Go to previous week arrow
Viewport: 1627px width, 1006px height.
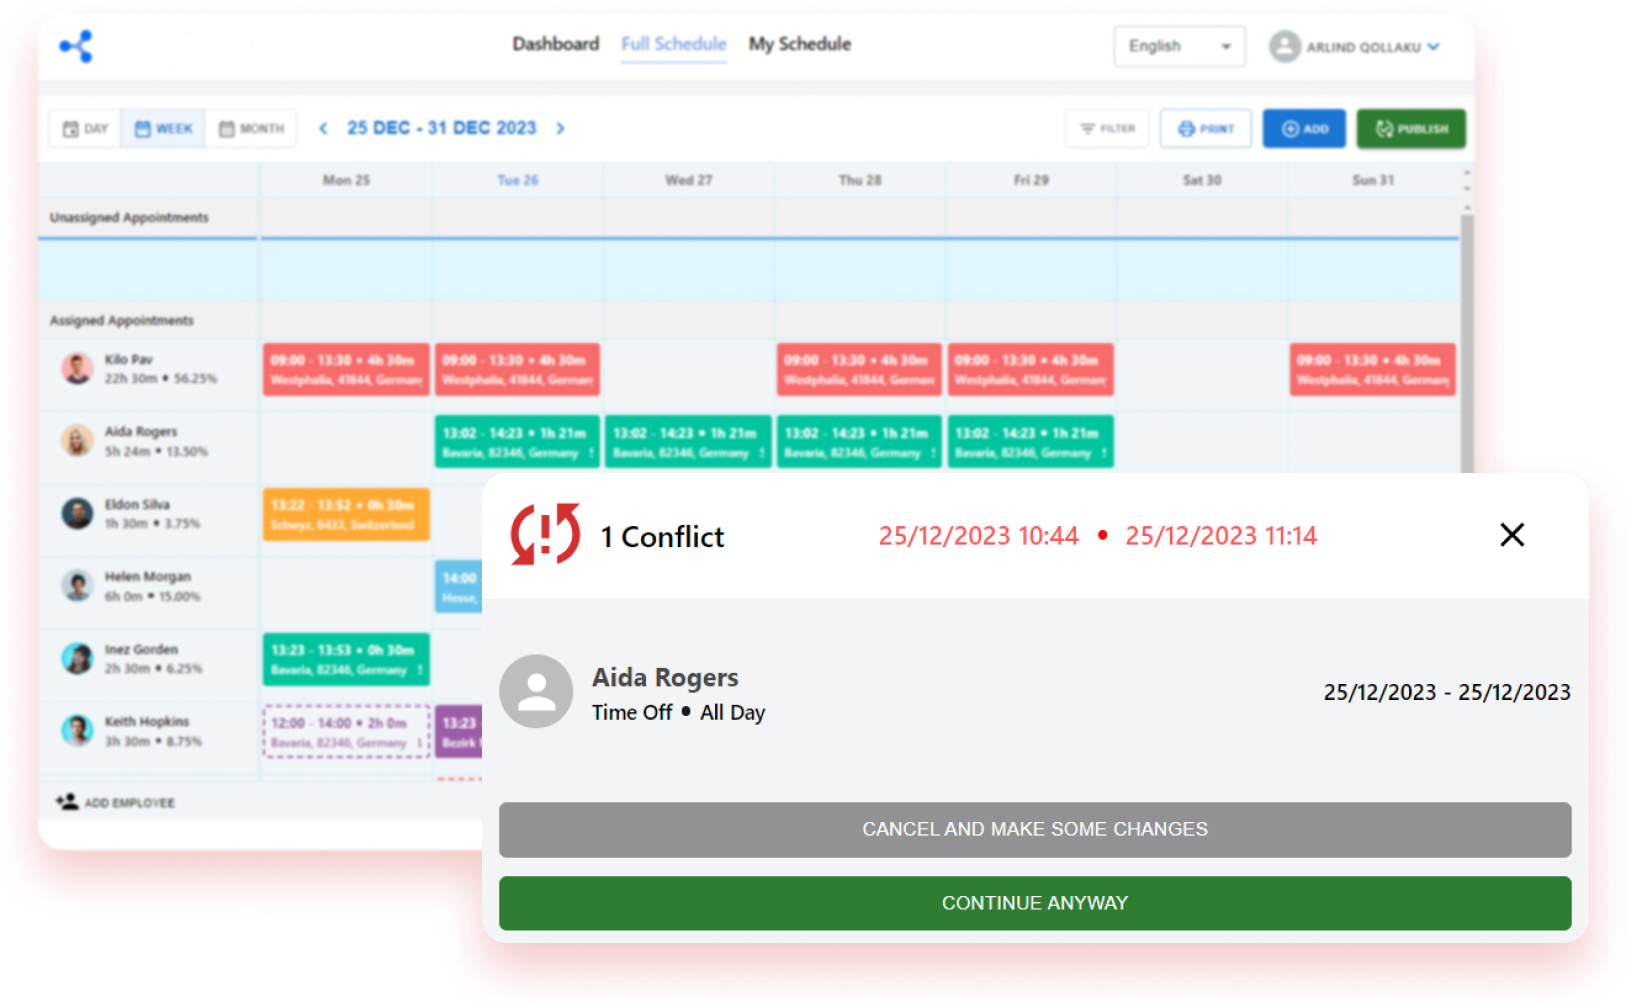323,128
